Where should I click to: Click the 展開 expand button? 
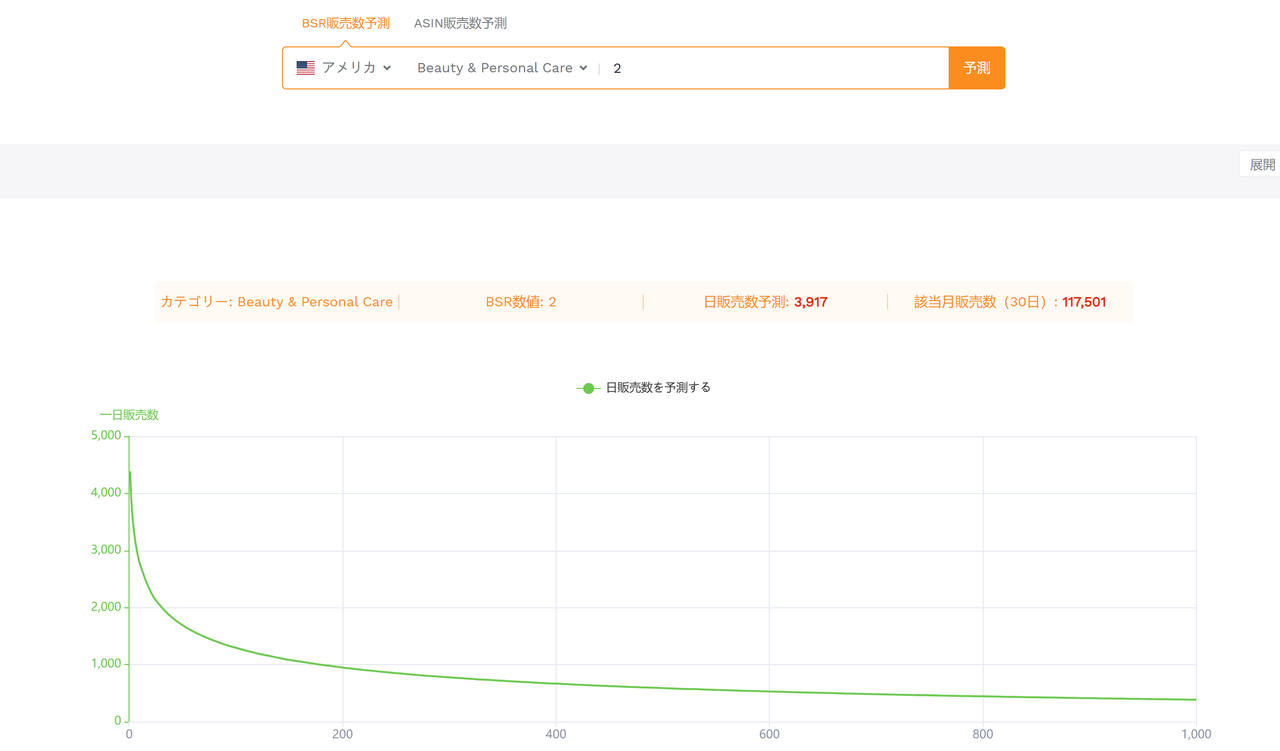1261,164
